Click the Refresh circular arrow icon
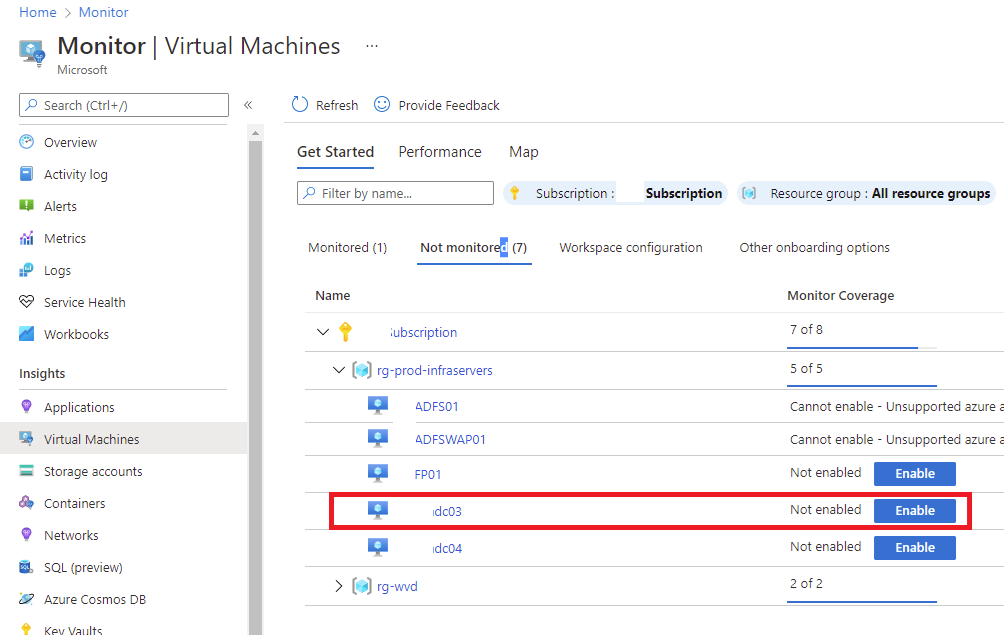The height and width of the screenshot is (635, 1004). pyautogui.click(x=300, y=104)
